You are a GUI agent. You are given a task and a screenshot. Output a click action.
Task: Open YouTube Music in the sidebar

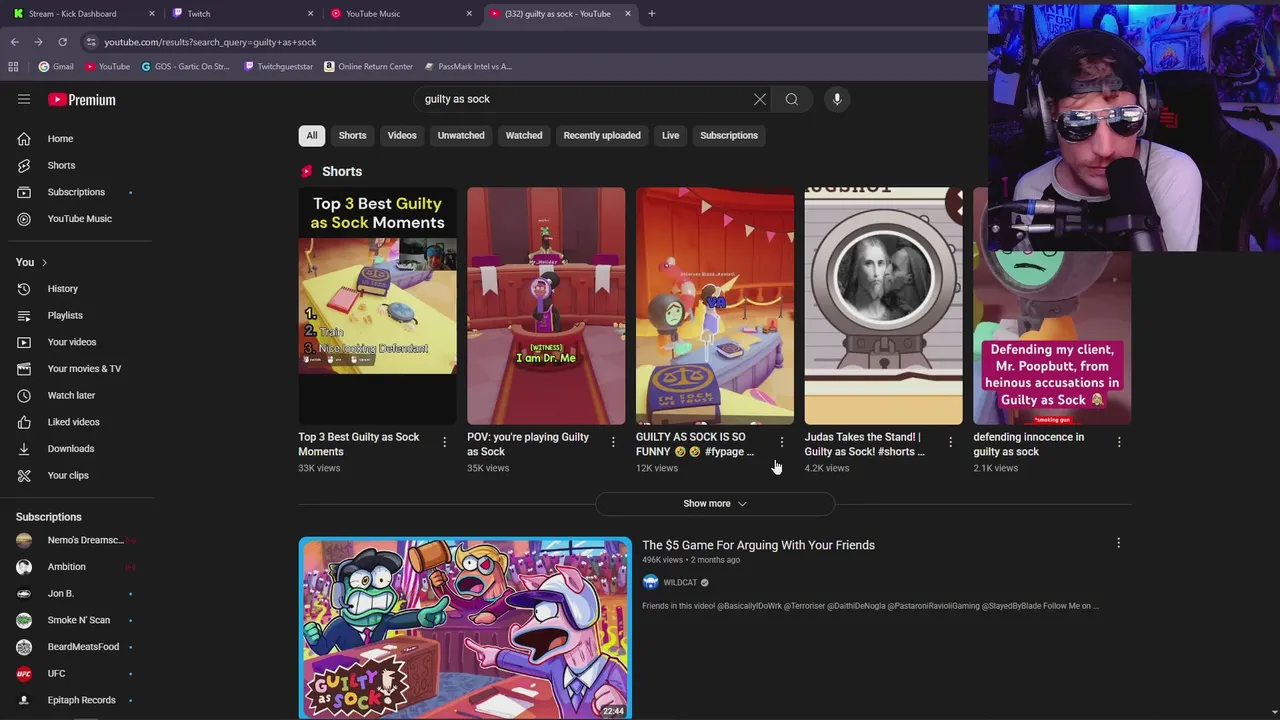tap(78, 219)
